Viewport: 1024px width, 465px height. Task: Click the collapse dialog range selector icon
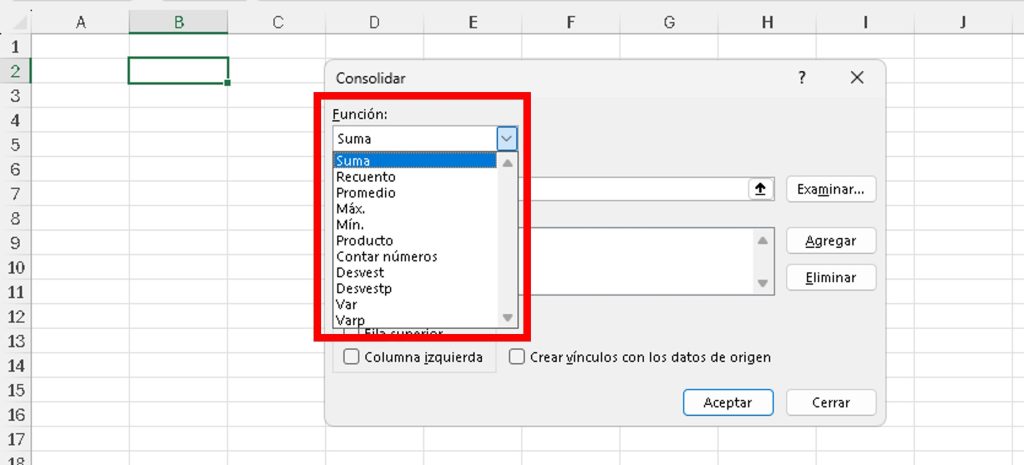pos(762,189)
